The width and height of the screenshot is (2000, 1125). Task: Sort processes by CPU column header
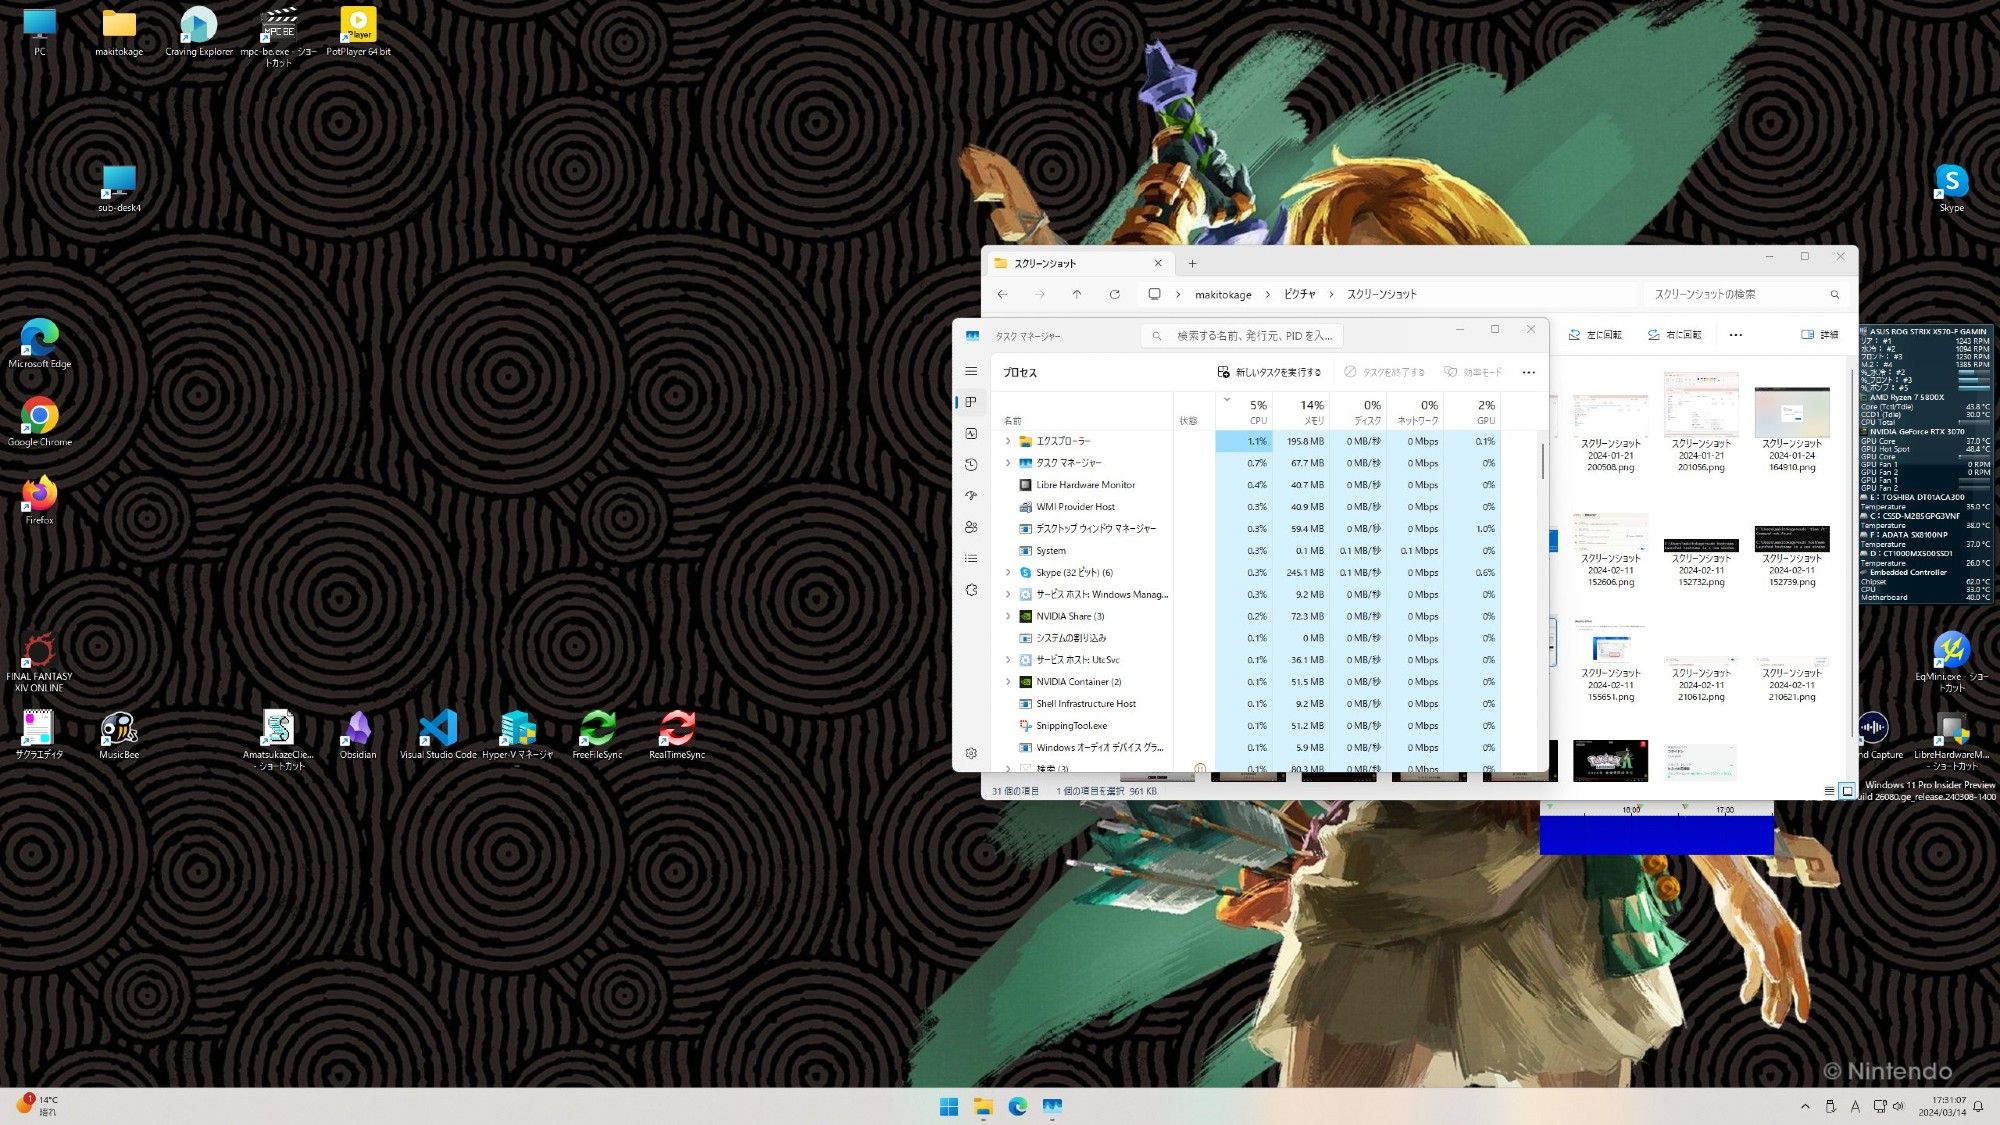click(x=1243, y=412)
